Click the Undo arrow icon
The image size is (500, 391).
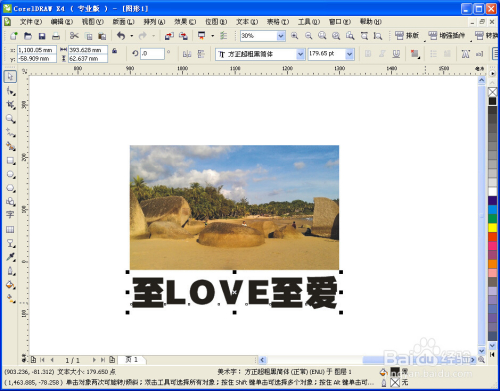(x=121, y=36)
